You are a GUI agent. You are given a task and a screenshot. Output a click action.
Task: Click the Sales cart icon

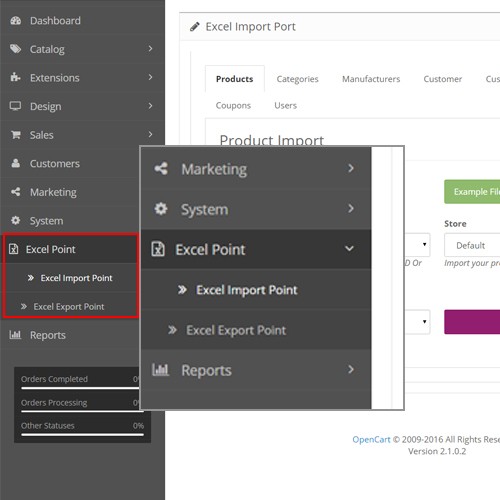[16, 135]
